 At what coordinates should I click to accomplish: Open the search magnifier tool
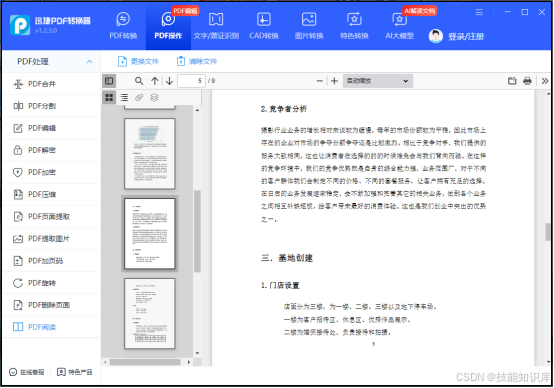pos(139,81)
